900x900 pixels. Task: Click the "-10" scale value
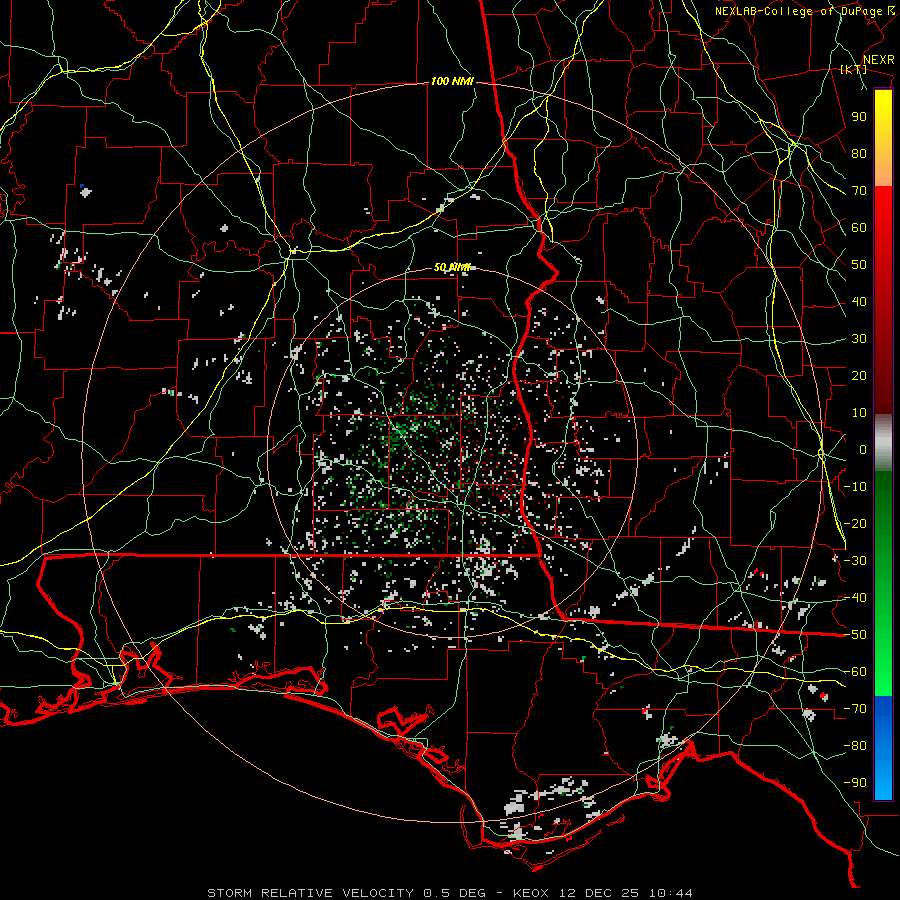tap(855, 487)
